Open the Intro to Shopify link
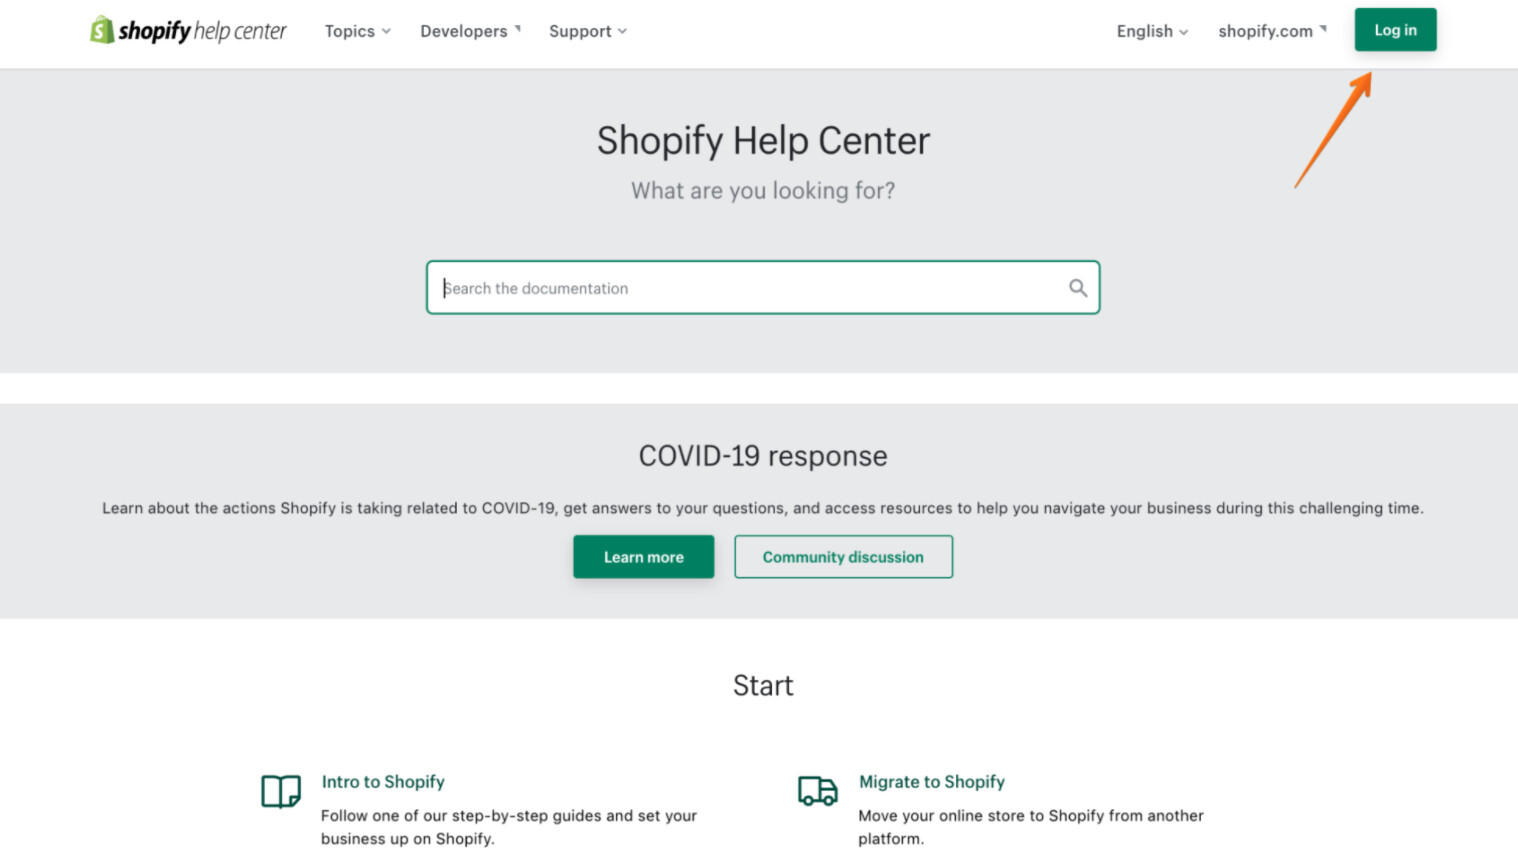This screenshot has height=864, width=1518. click(x=383, y=782)
